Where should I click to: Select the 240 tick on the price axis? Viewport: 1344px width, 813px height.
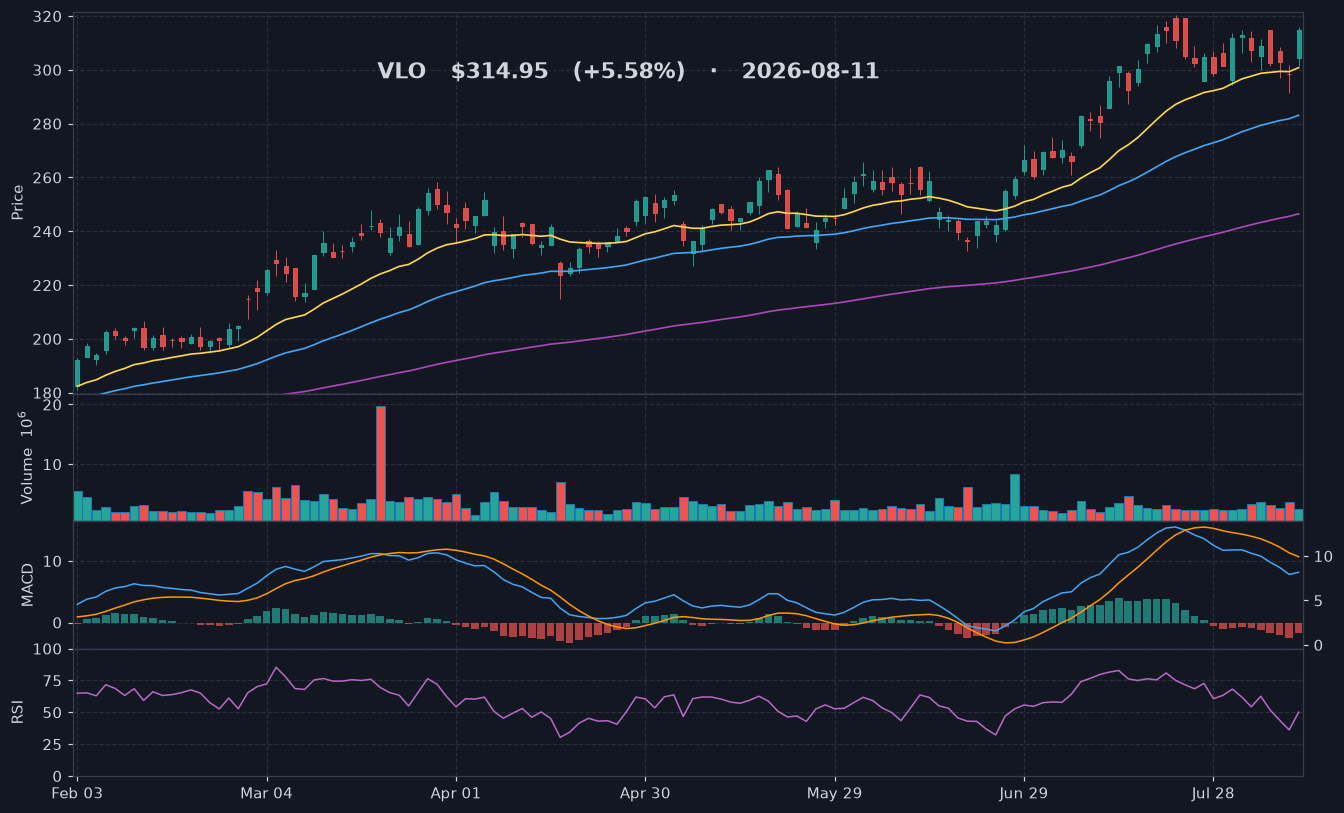pyautogui.click(x=49, y=232)
